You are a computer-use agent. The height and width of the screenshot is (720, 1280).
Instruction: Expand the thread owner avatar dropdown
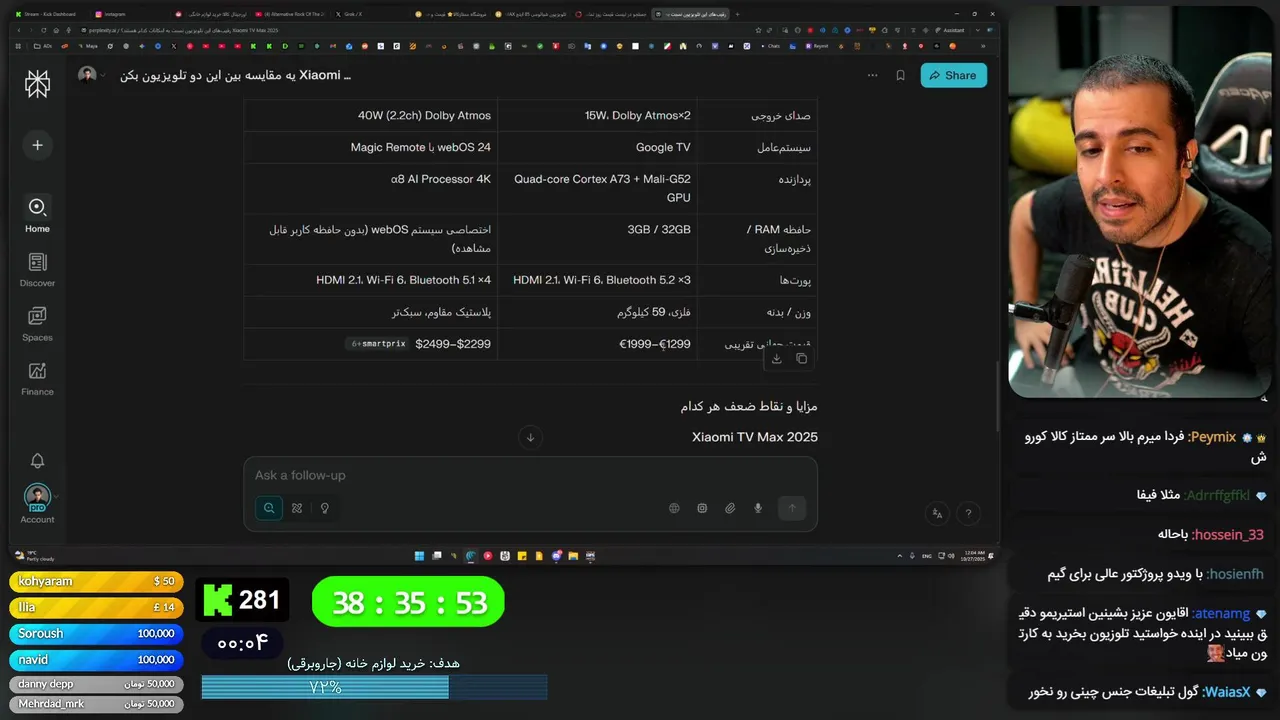[92, 76]
